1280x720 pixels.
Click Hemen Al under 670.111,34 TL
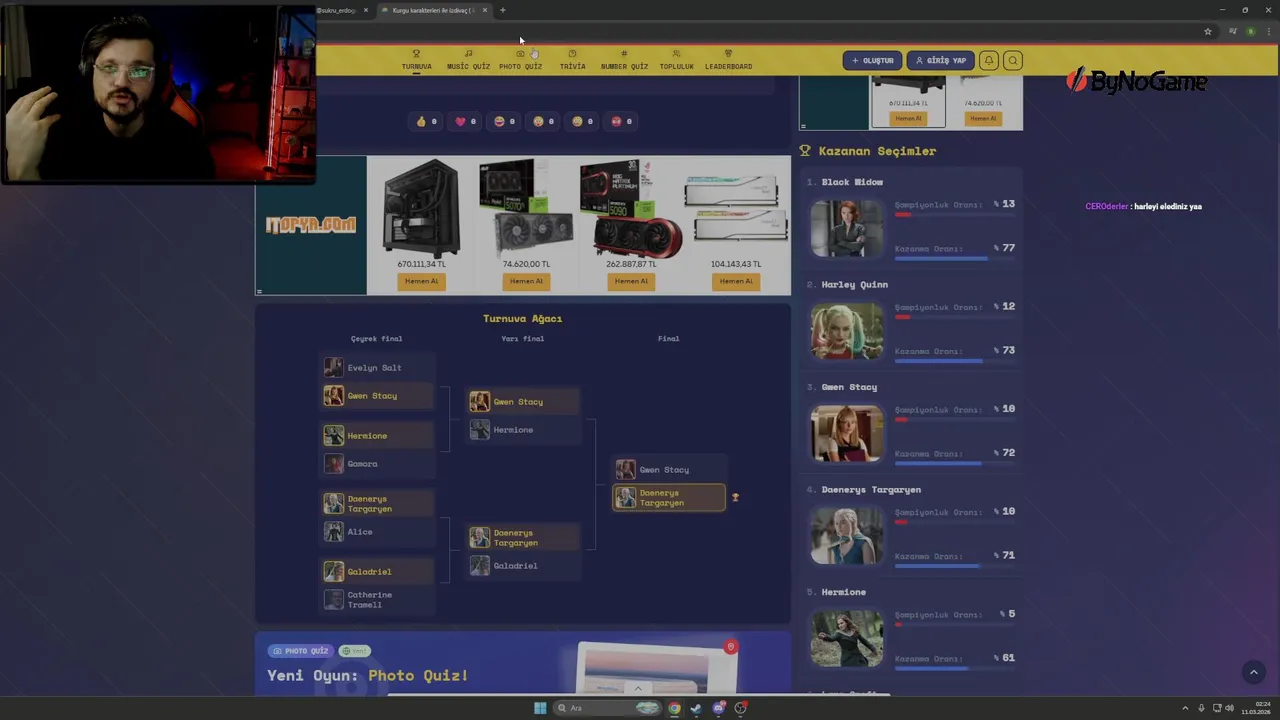421,281
